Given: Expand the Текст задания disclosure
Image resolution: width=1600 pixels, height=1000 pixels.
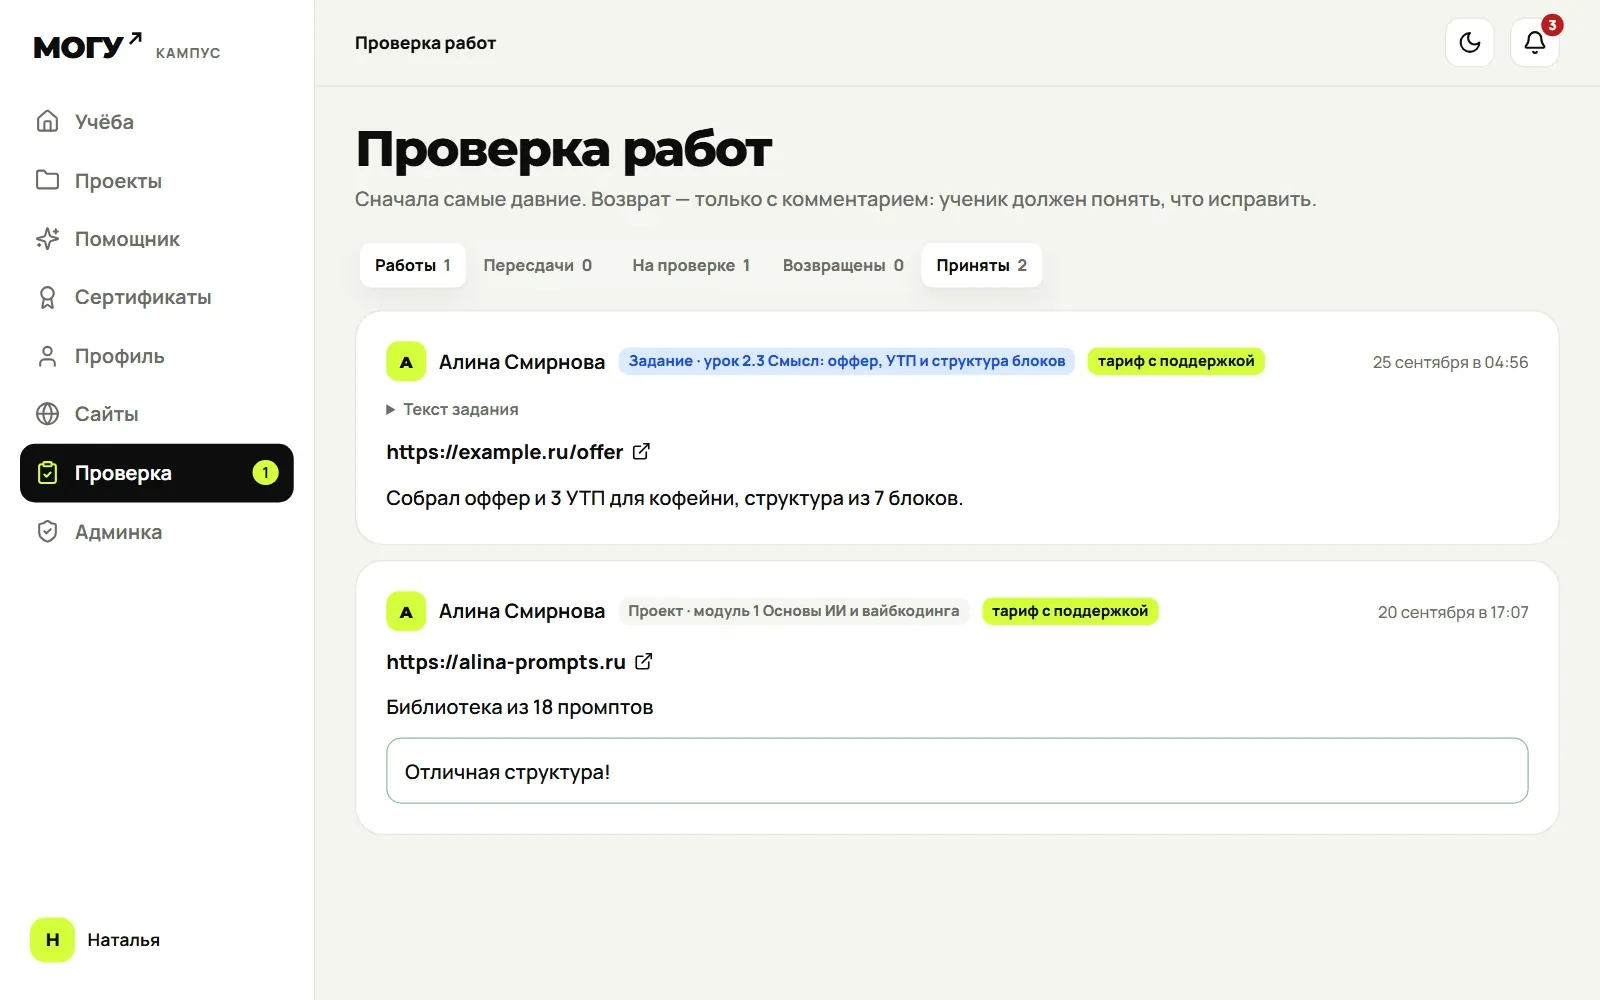Looking at the screenshot, I should click(452, 409).
